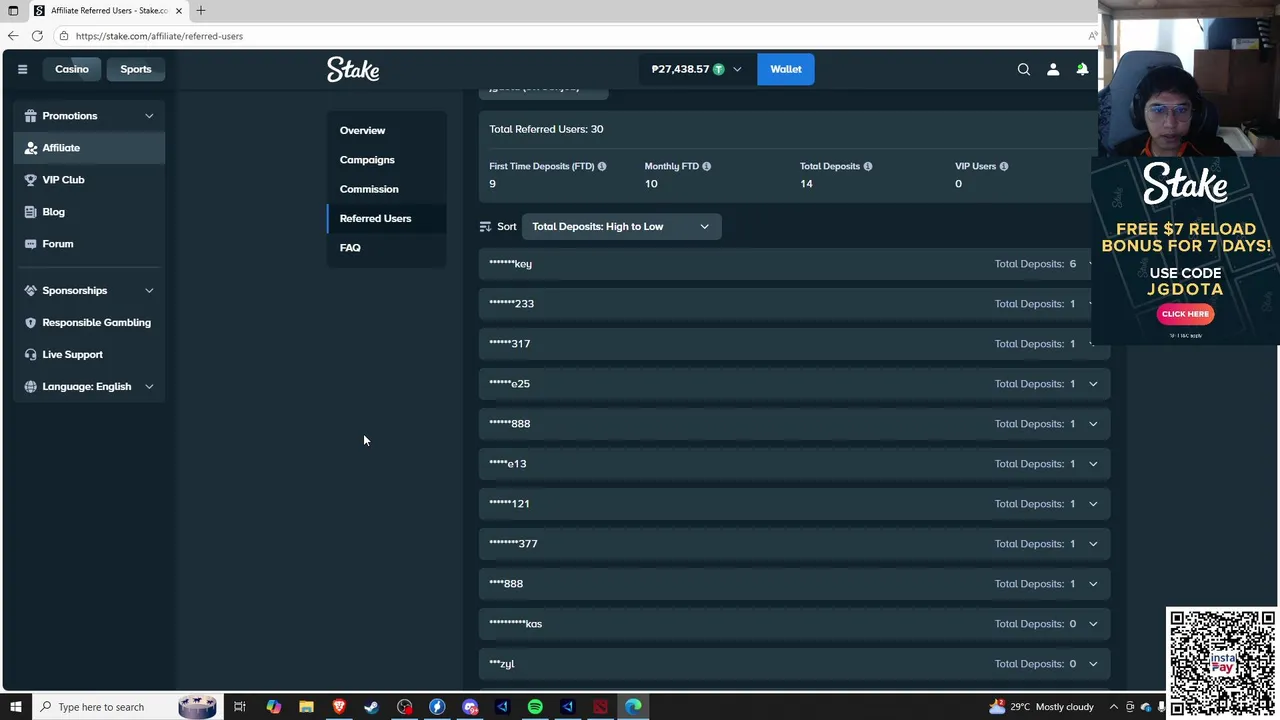Click the Stake logo
Screen dimensions: 1280x720
[x=353, y=69]
